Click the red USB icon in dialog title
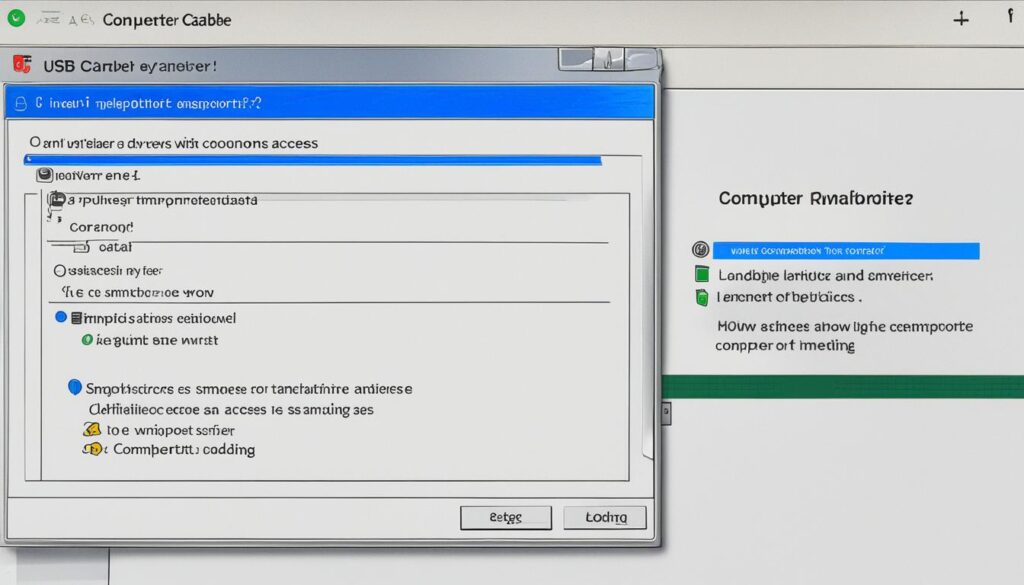 22,66
